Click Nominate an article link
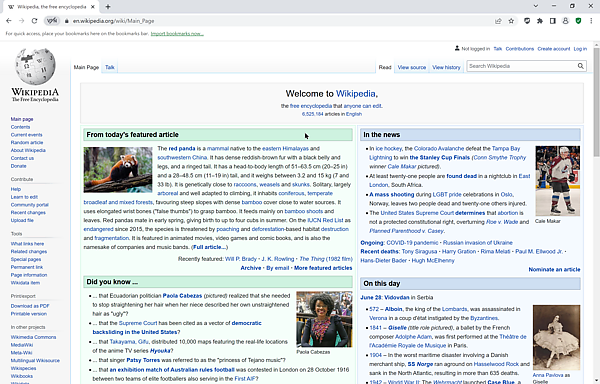The image size is (600, 384). (554, 270)
